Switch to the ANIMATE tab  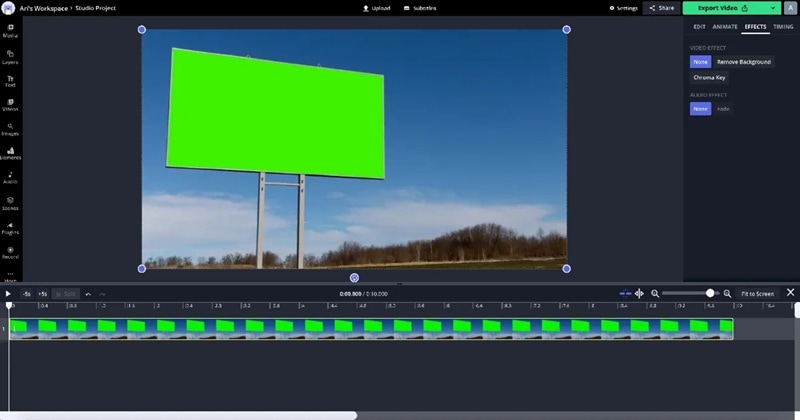point(725,27)
